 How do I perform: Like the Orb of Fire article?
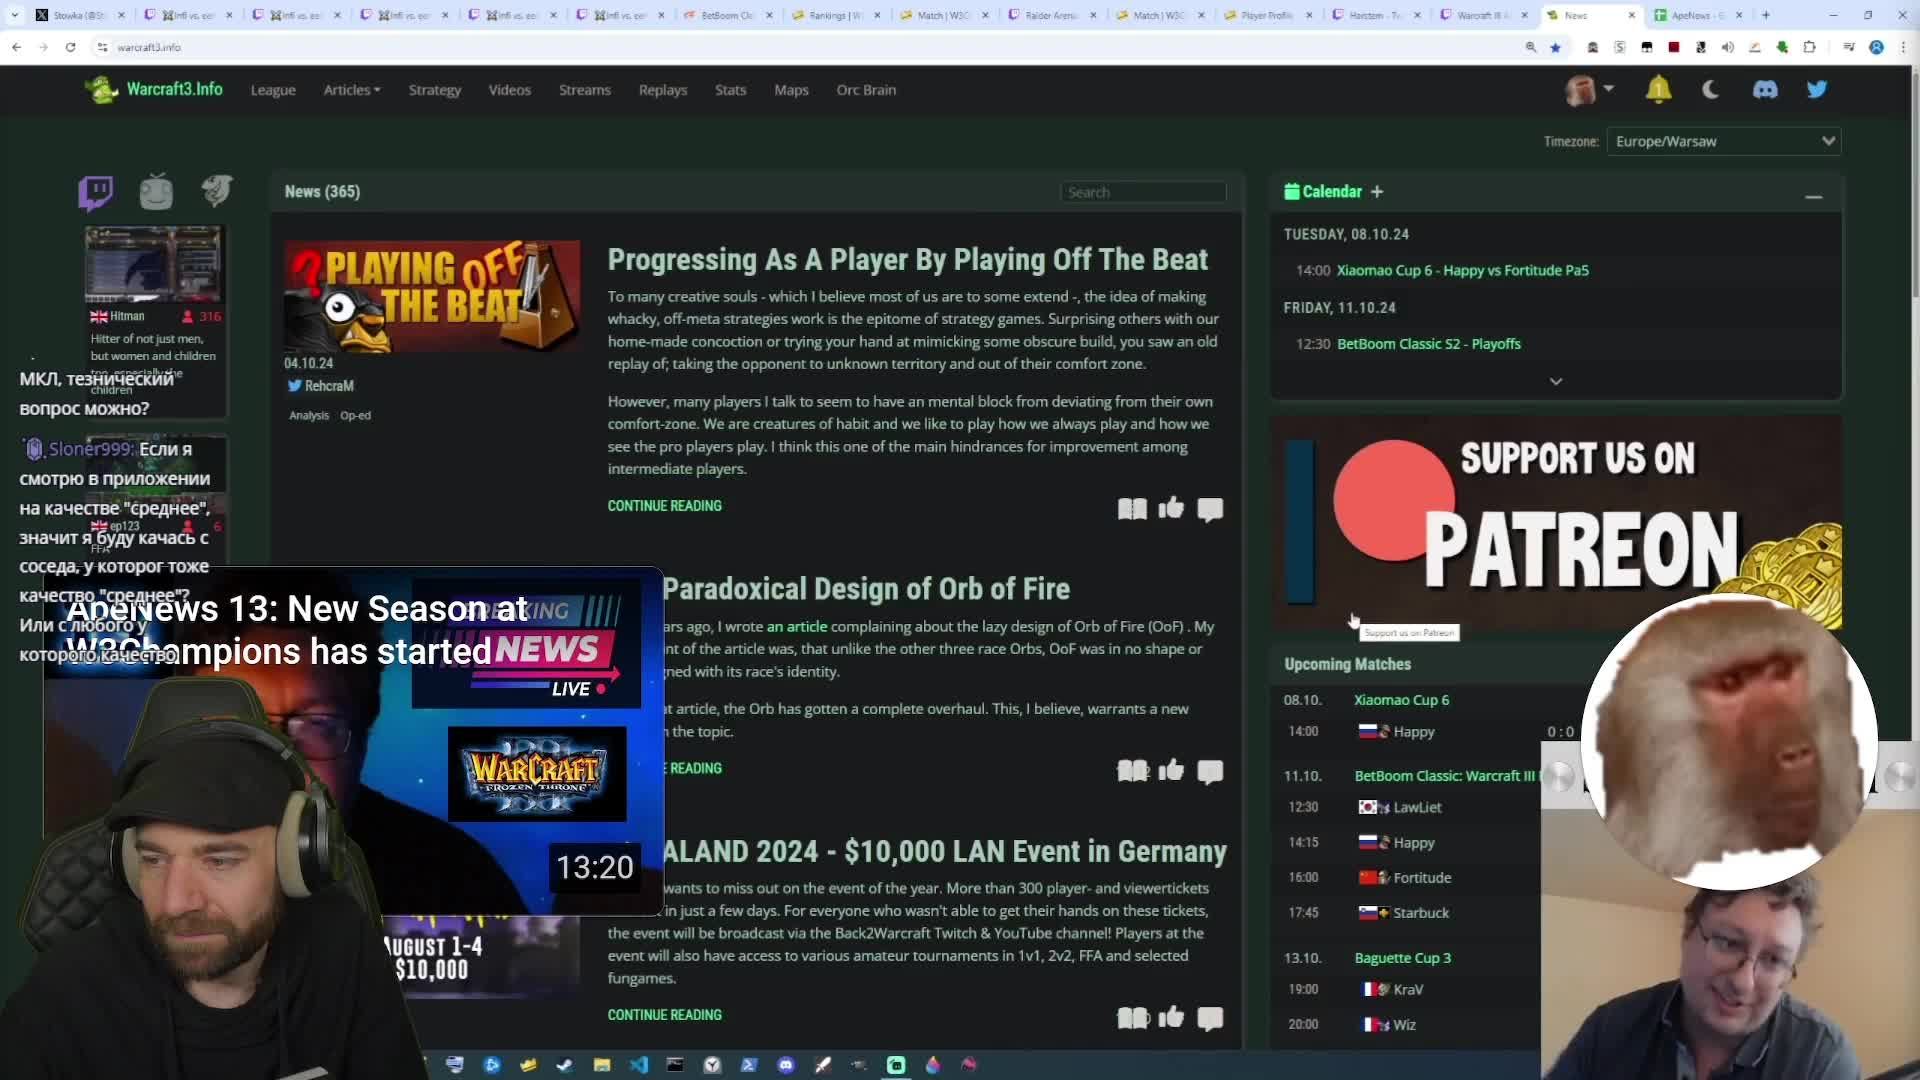pos(1171,771)
